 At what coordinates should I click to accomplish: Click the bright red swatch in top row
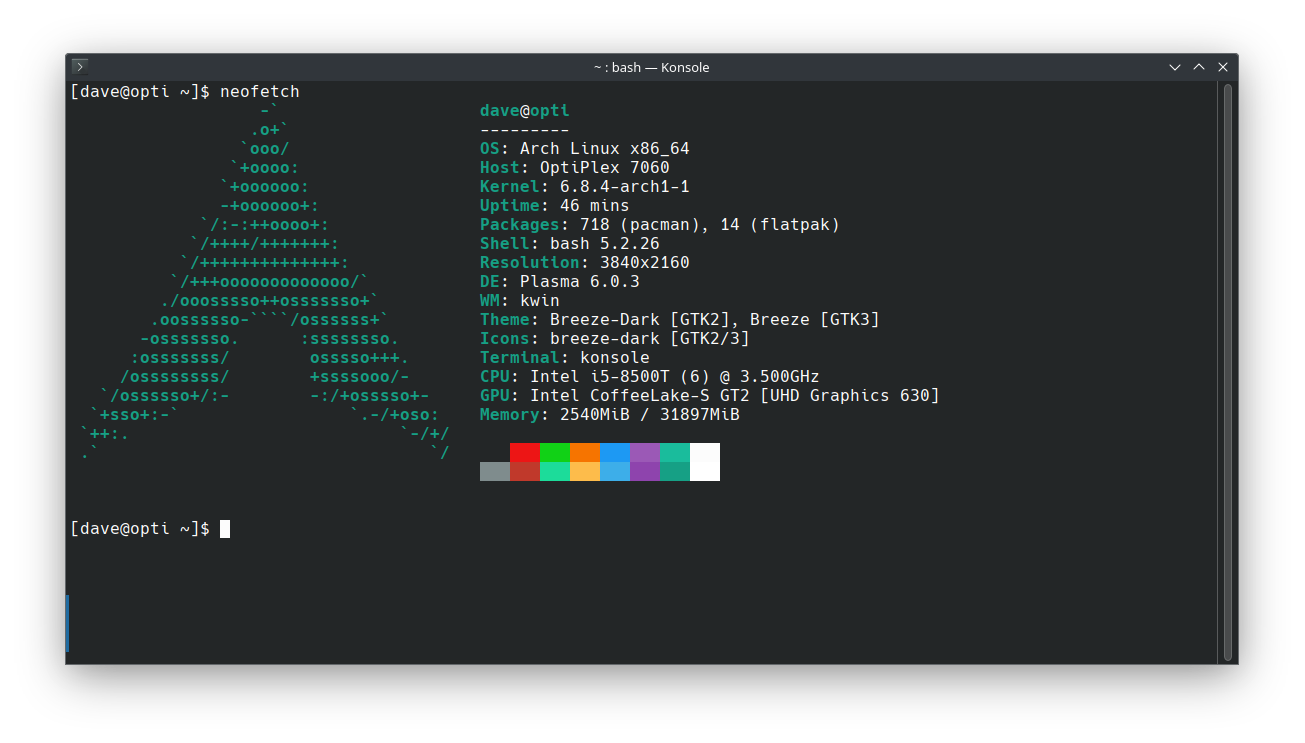[525, 452]
